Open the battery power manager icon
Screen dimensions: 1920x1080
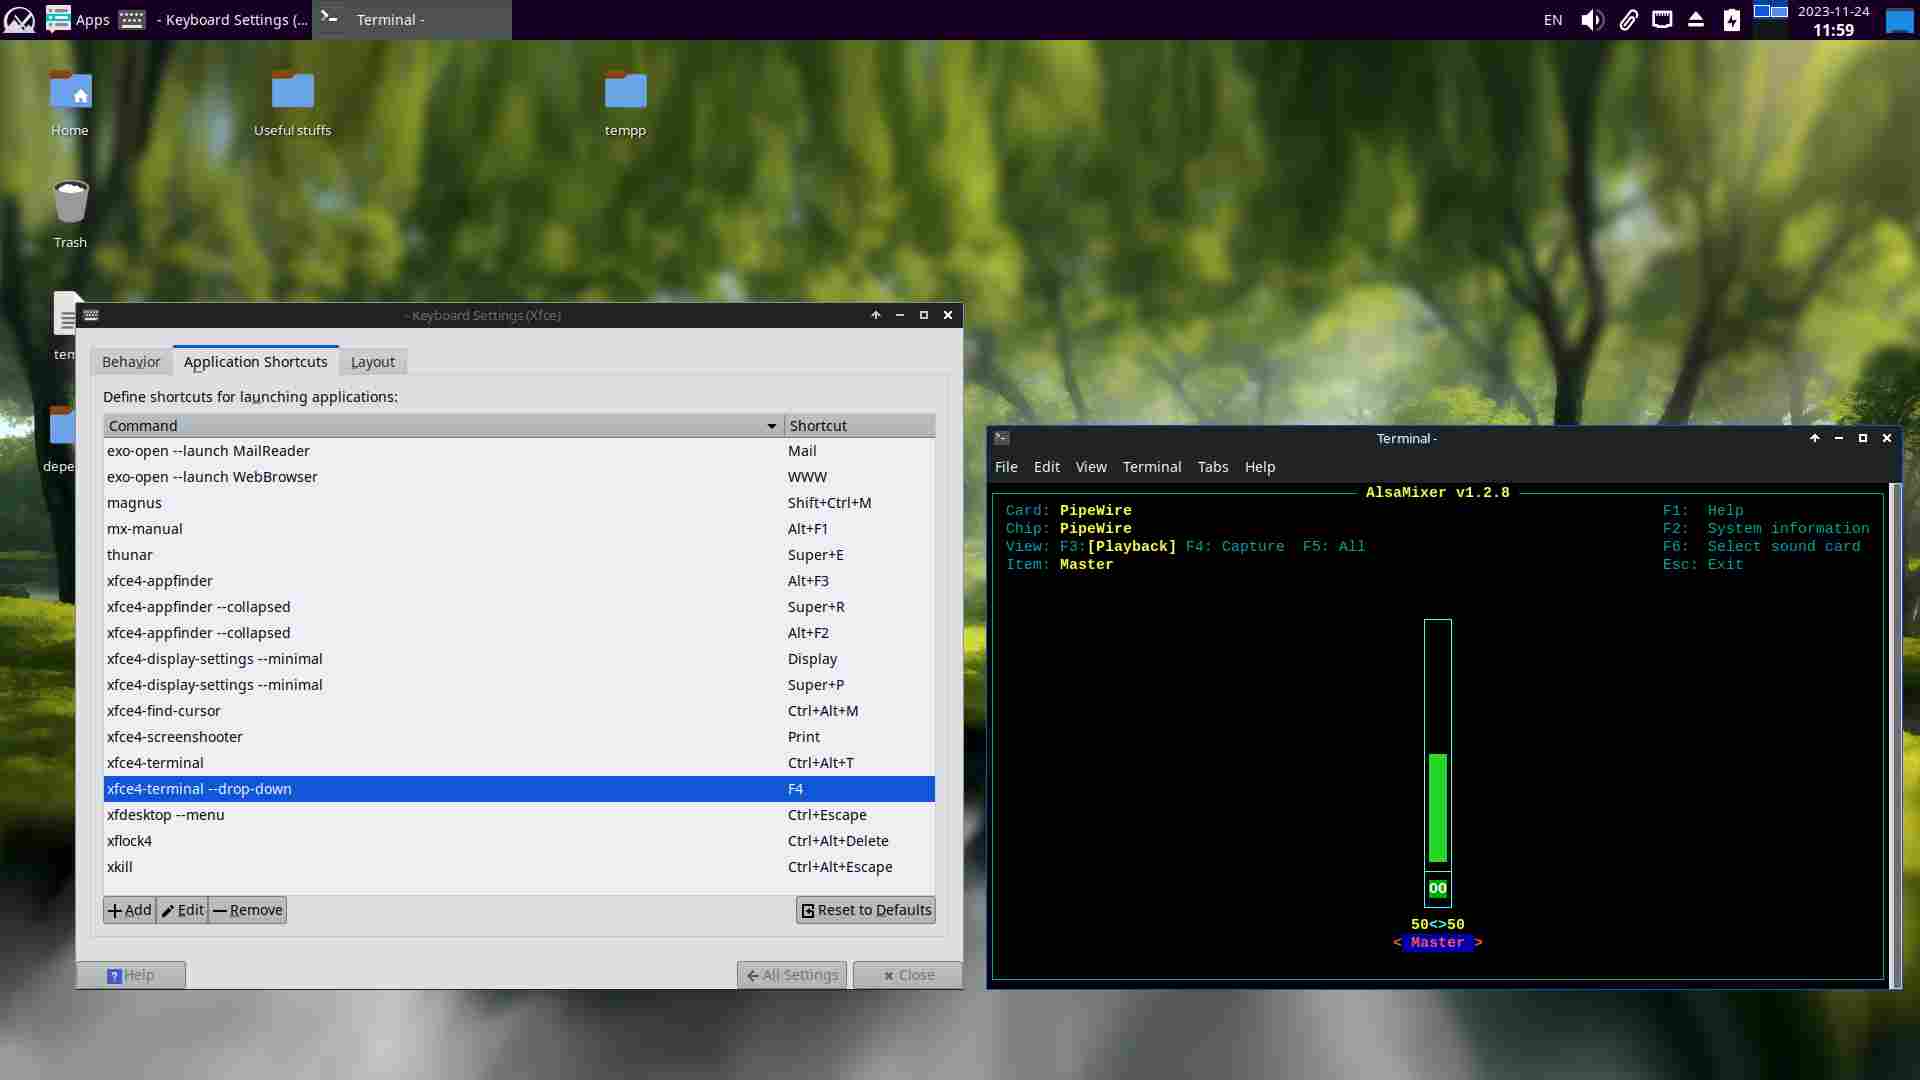[1732, 20]
